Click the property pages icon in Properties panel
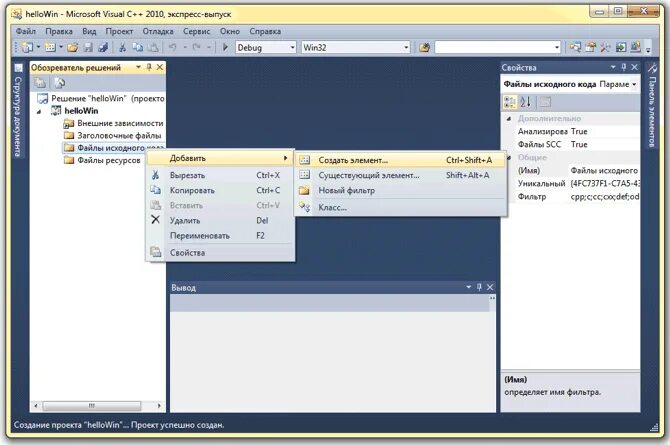 [x=545, y=102]
